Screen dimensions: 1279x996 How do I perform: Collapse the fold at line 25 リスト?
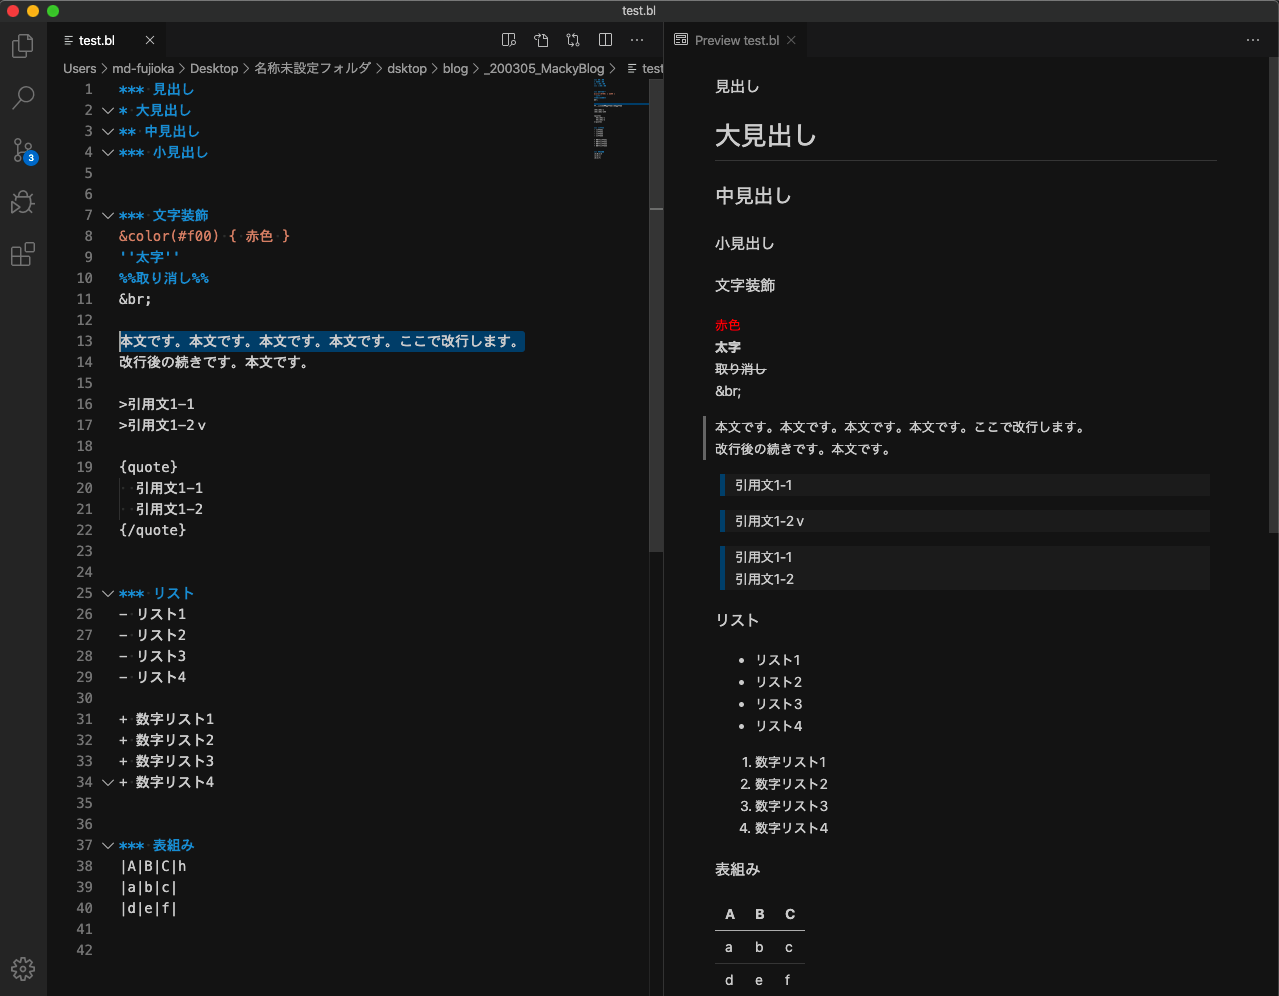pyautogui.click(x=107, y=594)
